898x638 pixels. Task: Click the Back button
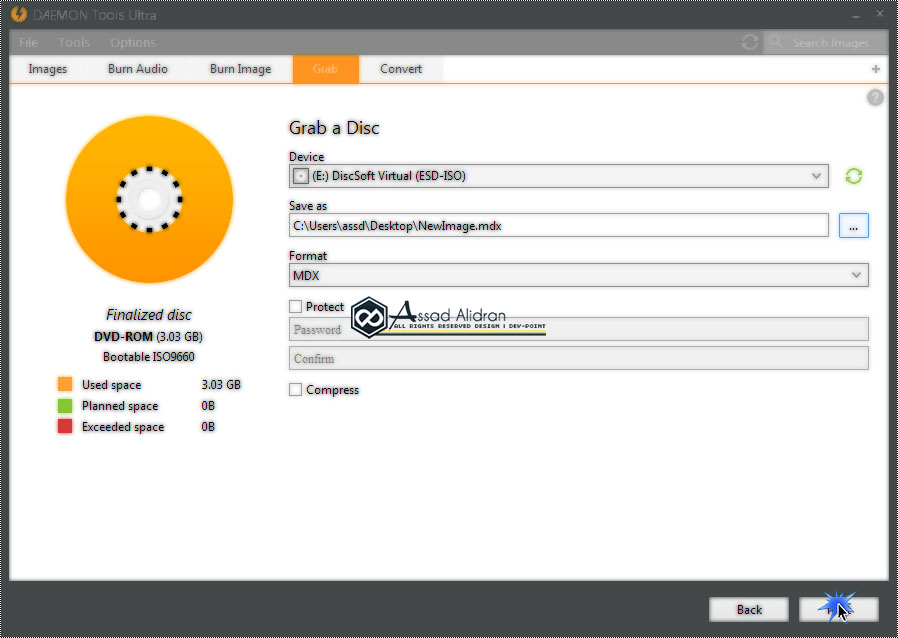[x=749, y=609]
